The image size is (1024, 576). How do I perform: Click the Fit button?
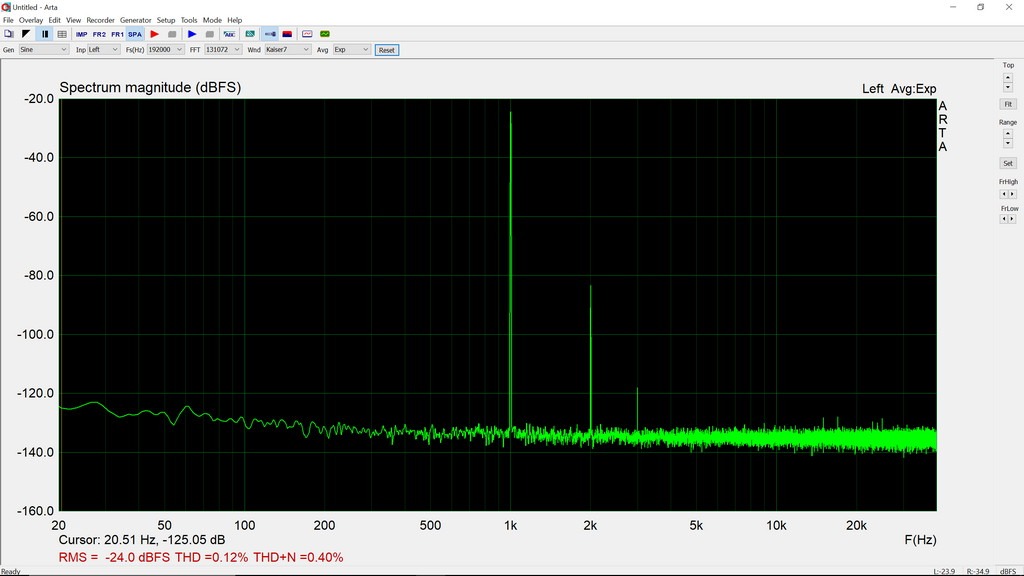(1008, 104)
